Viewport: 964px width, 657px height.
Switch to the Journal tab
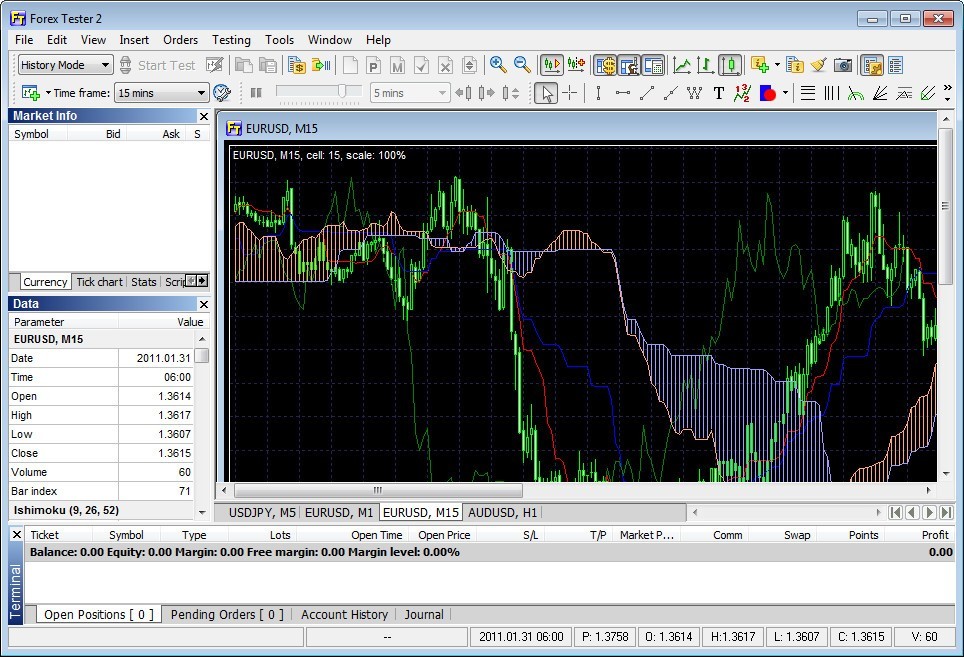[424, 615]
